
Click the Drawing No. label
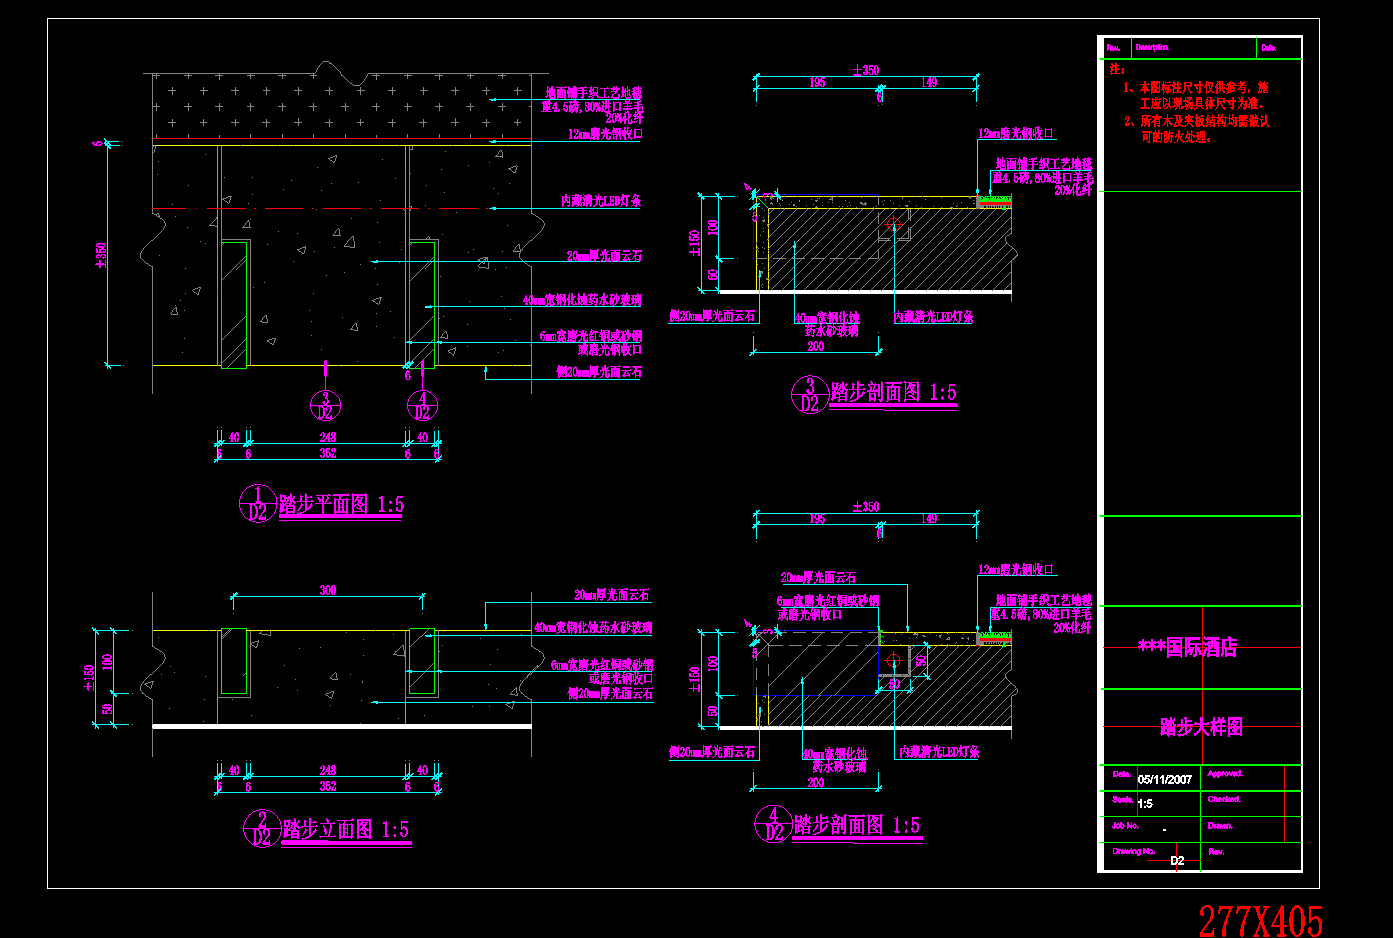(1134, 851)
